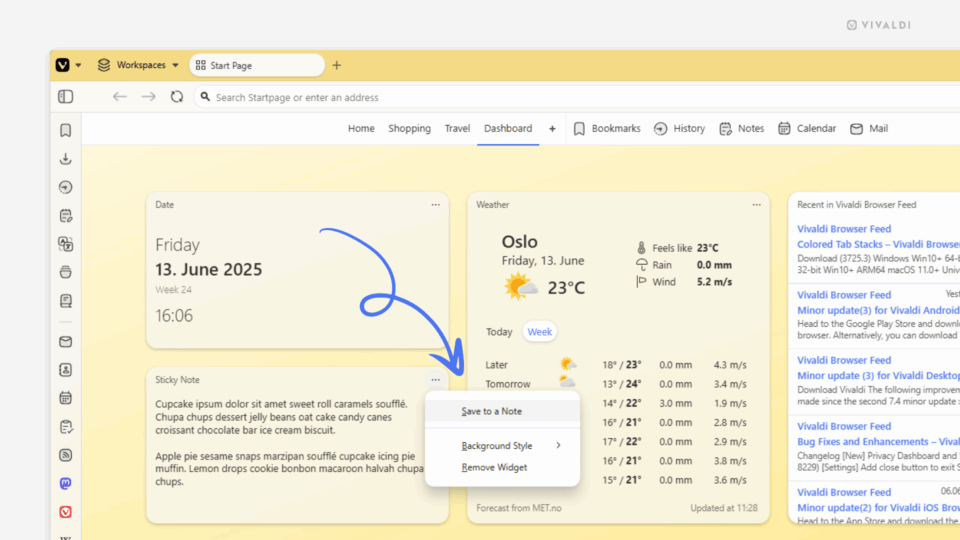Open the red Vivaldi web panel in sidebar
The width and height of the screenshot is (960, 540).
66,512
